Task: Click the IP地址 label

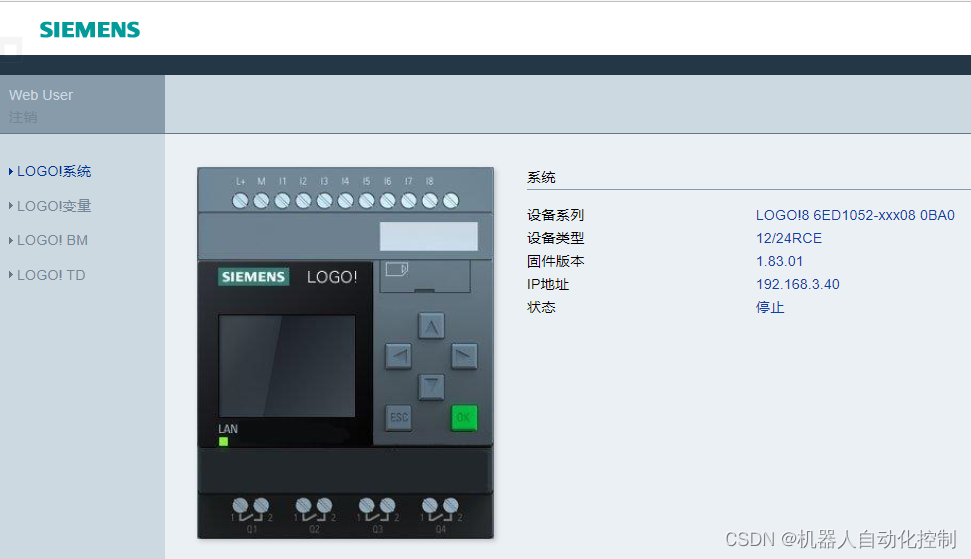Action: tap(547, 284)
